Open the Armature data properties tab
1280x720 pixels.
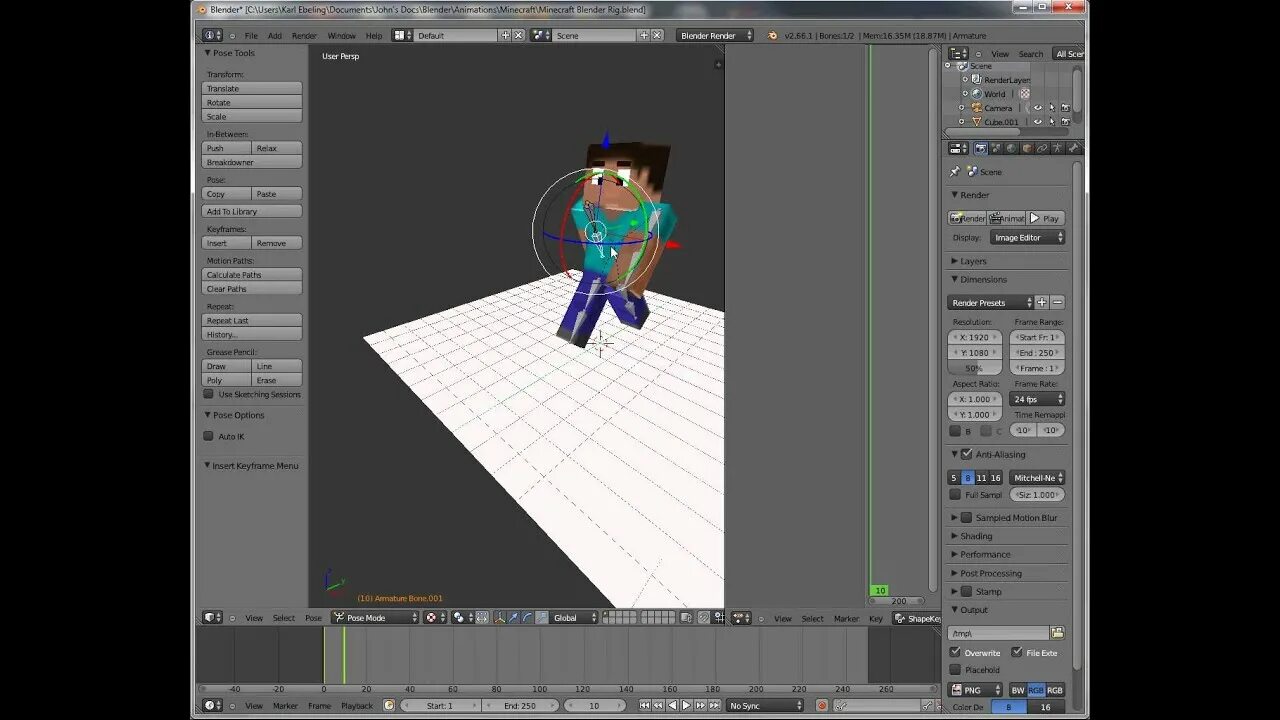[1057, 148]
